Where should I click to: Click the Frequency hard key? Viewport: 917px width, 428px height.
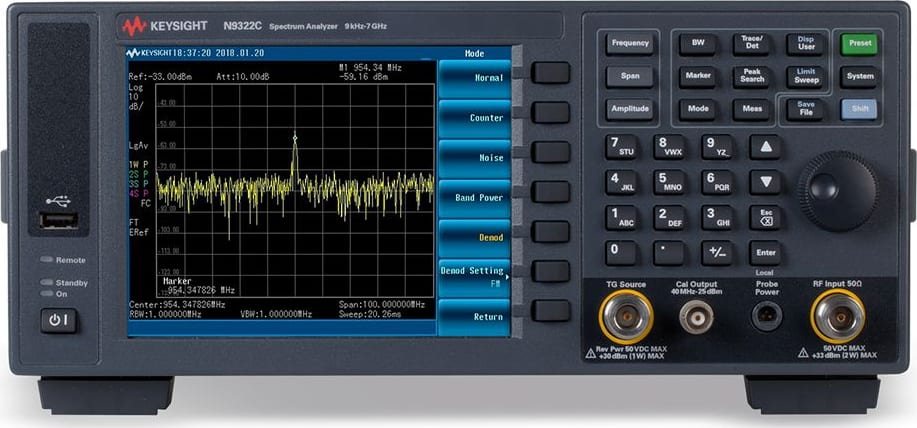pos(630,44)
